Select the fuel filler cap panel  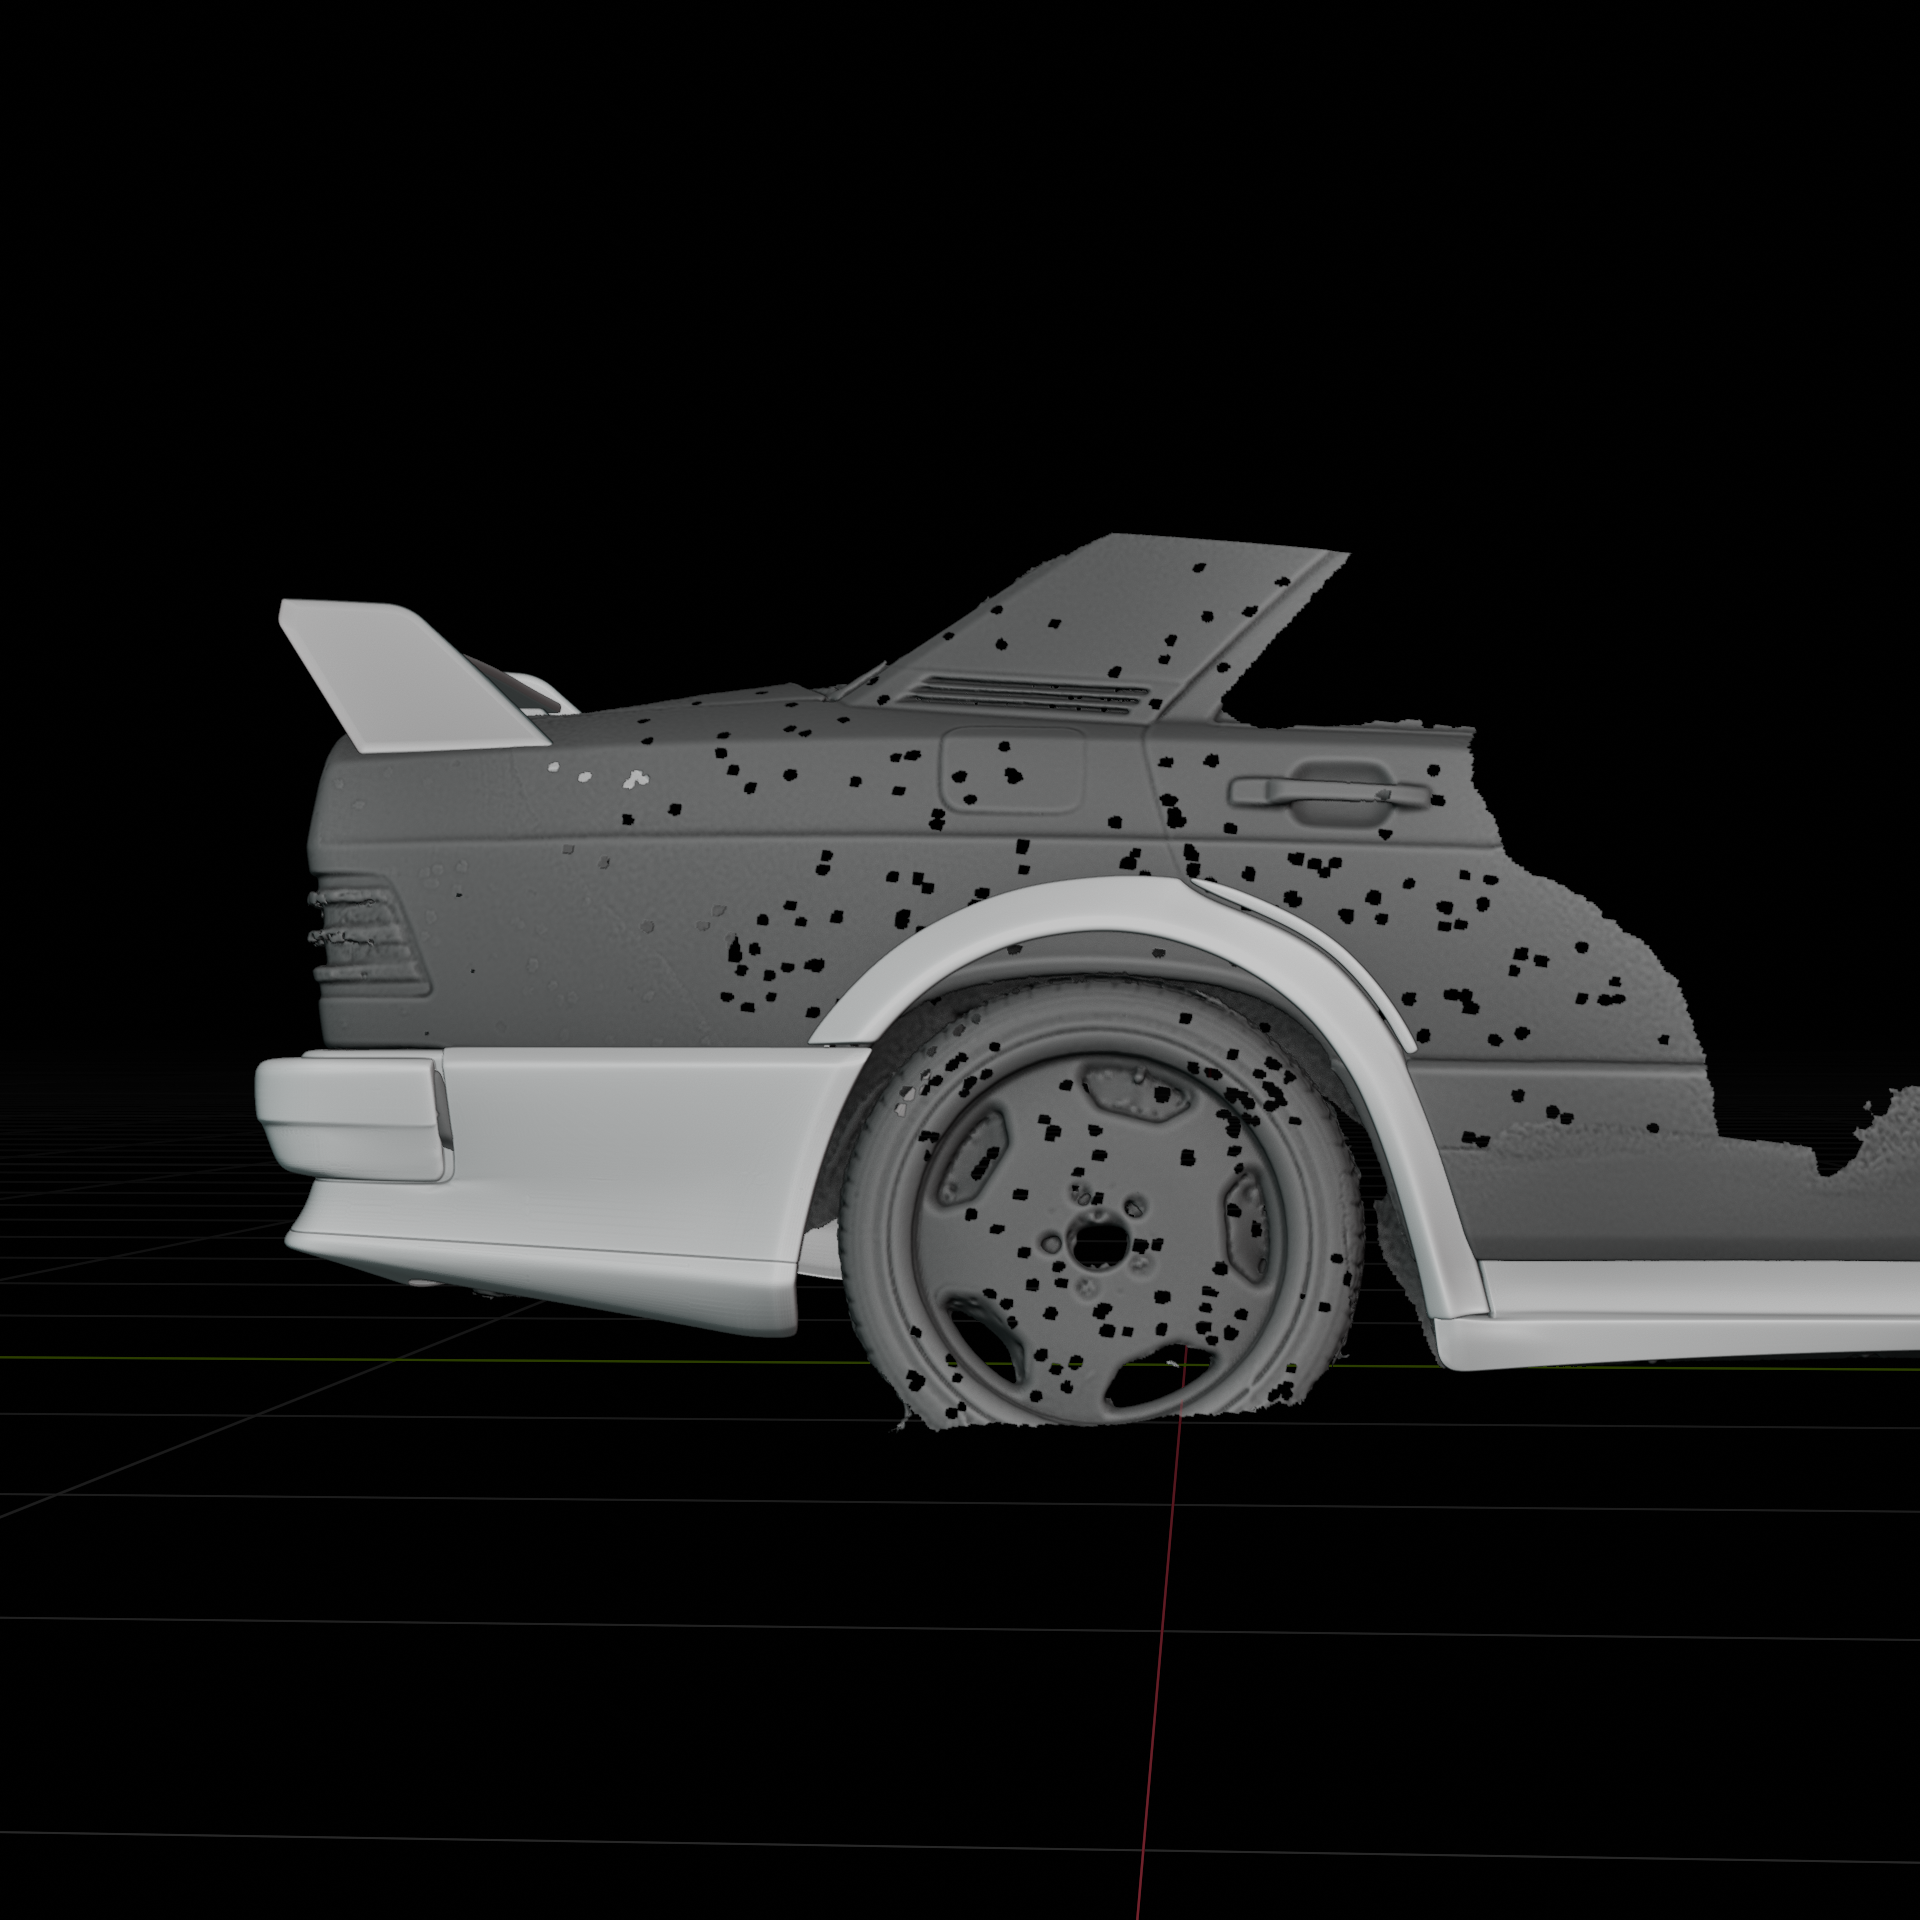(x=1013, y=770)
